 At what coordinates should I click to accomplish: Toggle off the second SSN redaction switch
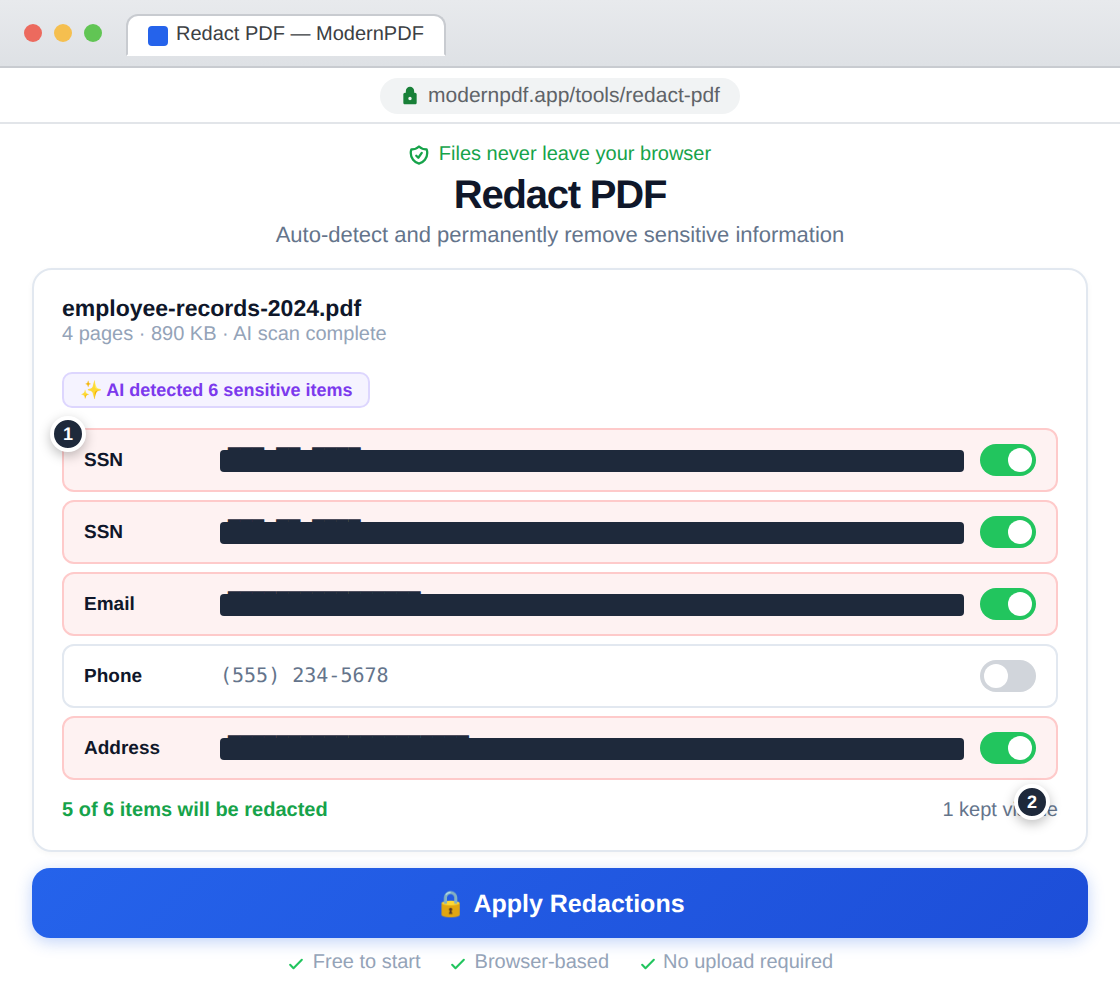tap(1008, 532)
